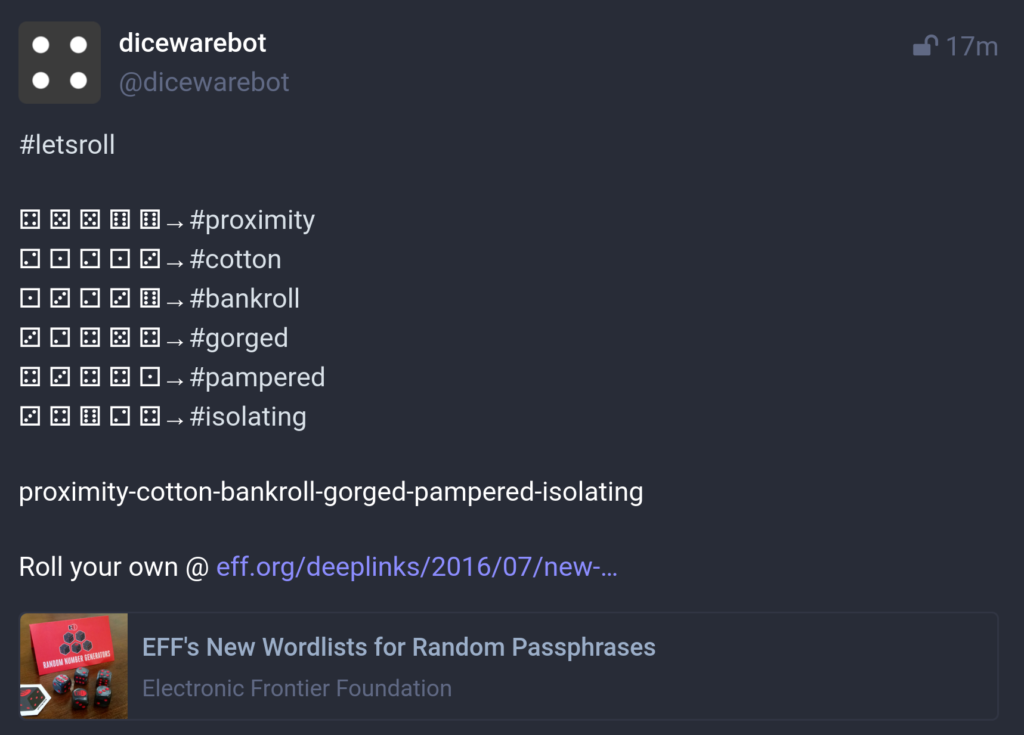
Task: Follow the eff.org/deeplinks URL link
Action: point(417,566)
